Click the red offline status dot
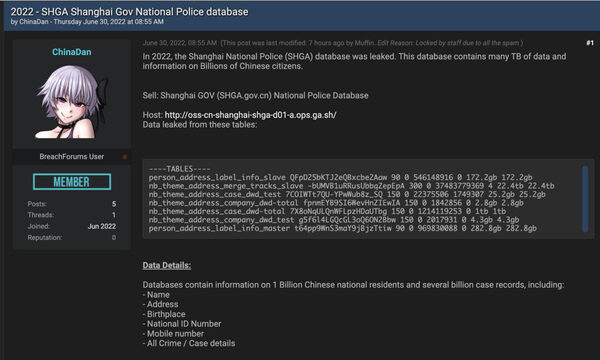 [x=125, y=157]
